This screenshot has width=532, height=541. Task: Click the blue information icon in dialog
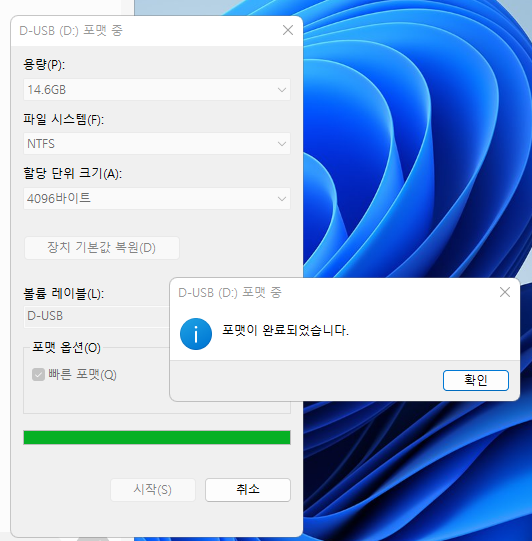pos(196,334)
